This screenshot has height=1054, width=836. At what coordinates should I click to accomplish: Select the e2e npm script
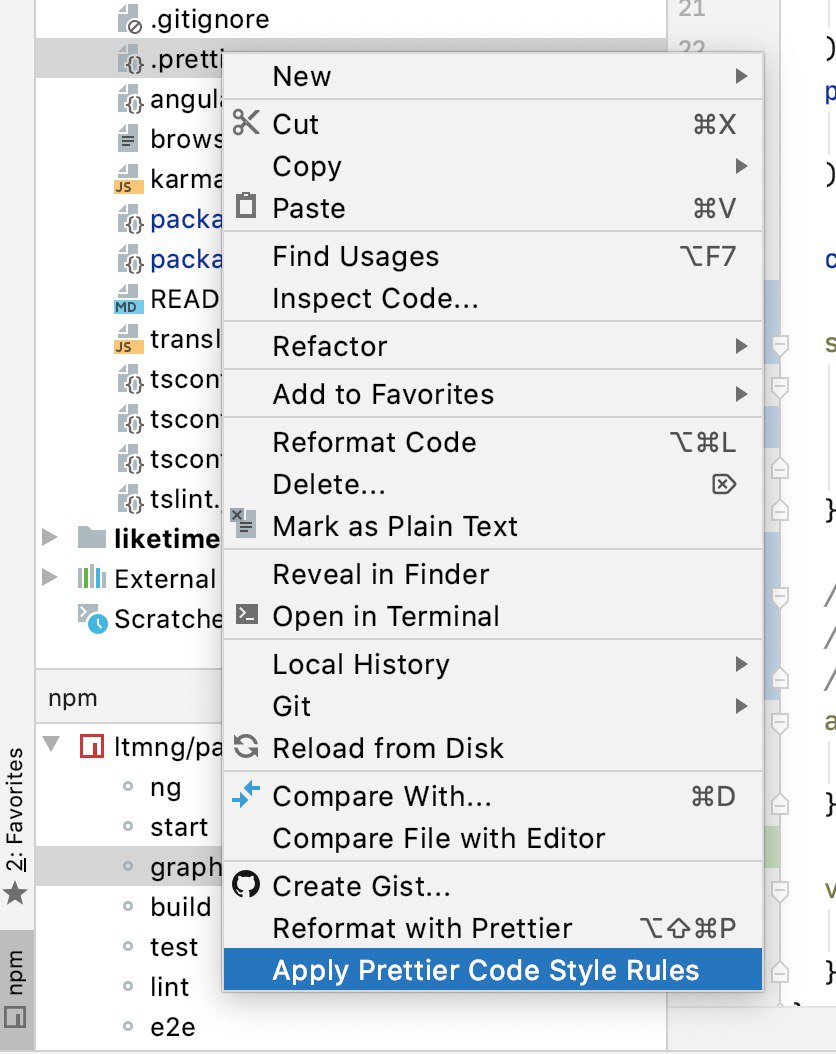coord(173,1027)
